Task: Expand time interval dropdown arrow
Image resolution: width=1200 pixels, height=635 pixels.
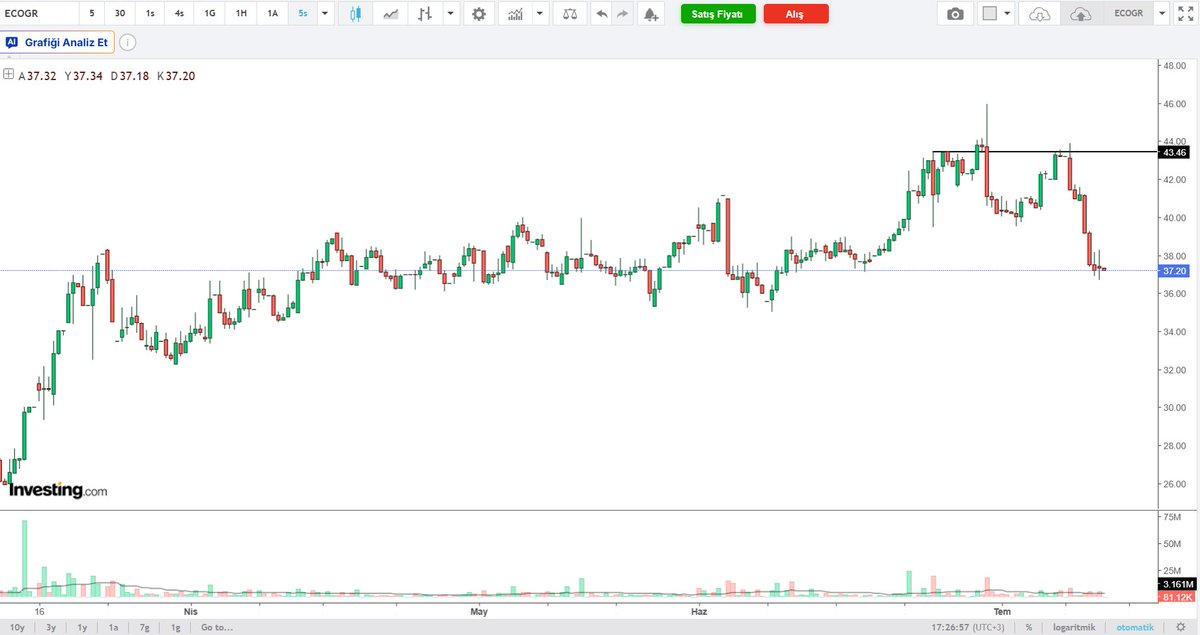Action: 325,14
